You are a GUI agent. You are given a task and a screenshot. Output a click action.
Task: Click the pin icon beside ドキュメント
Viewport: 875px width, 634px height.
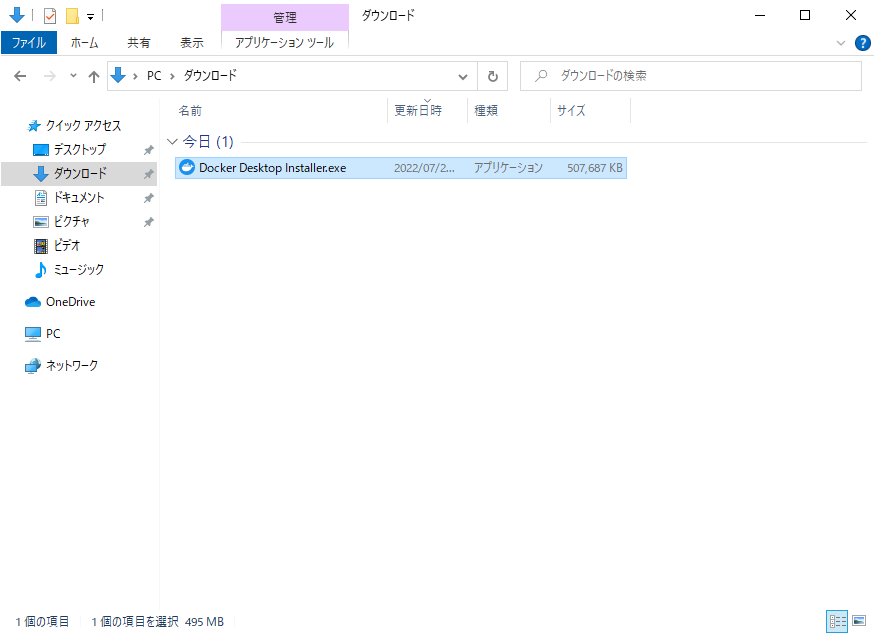tap(148, 198)
